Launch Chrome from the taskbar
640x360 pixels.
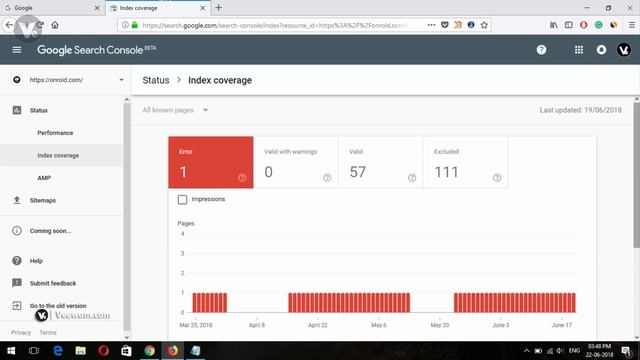pos(149,351)
